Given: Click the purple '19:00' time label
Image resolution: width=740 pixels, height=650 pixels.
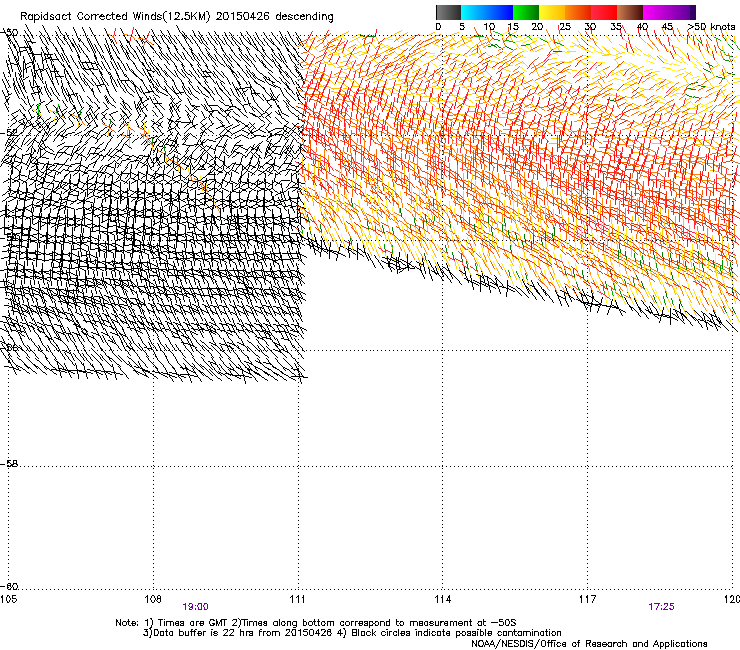Looking at the screenshot, I should 195,607.
